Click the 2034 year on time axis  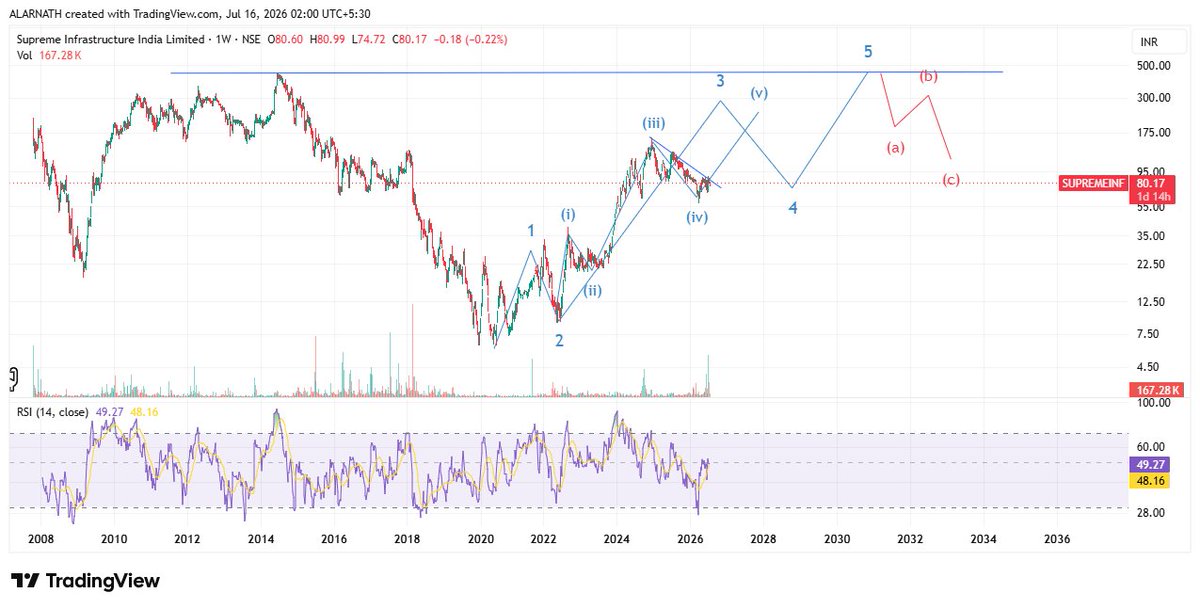[x=983, y=538]
